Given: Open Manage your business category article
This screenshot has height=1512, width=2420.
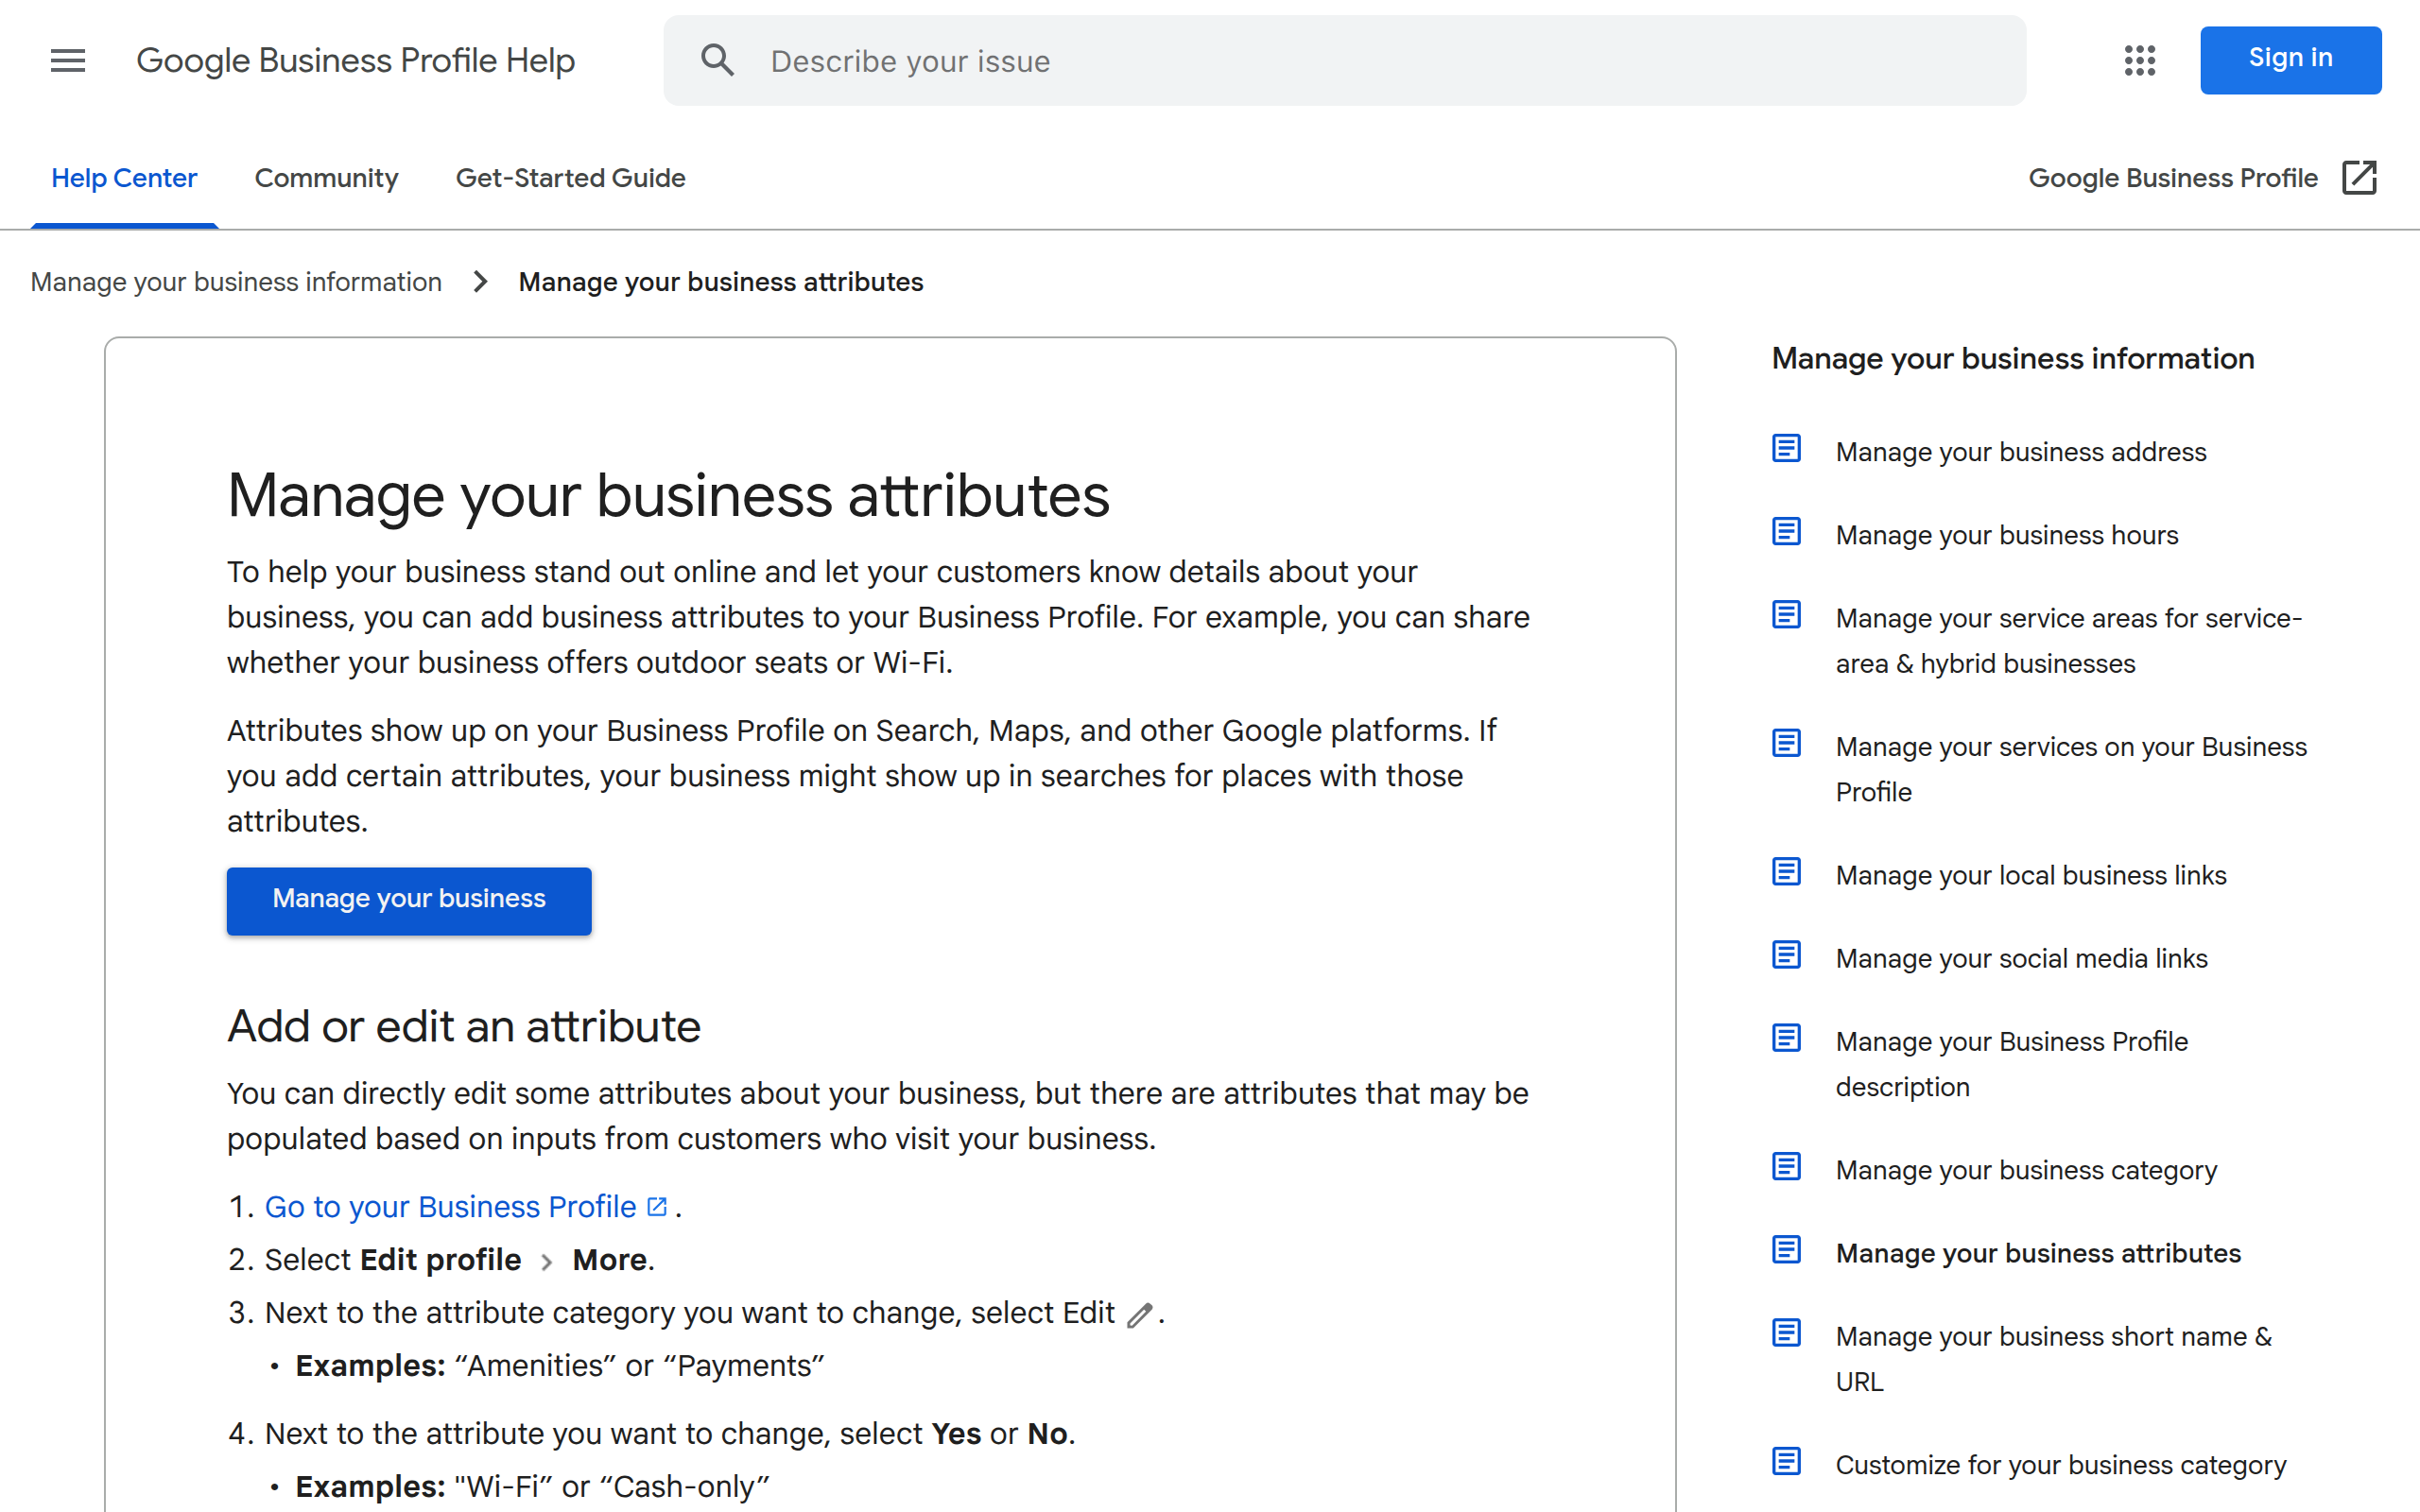Looking at the screenshot, I should [2025, 1168].
